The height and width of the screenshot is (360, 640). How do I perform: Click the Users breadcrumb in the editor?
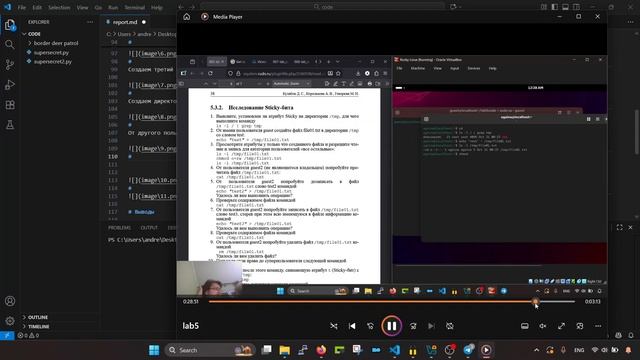pyautogui.click(x=124, y=34)
